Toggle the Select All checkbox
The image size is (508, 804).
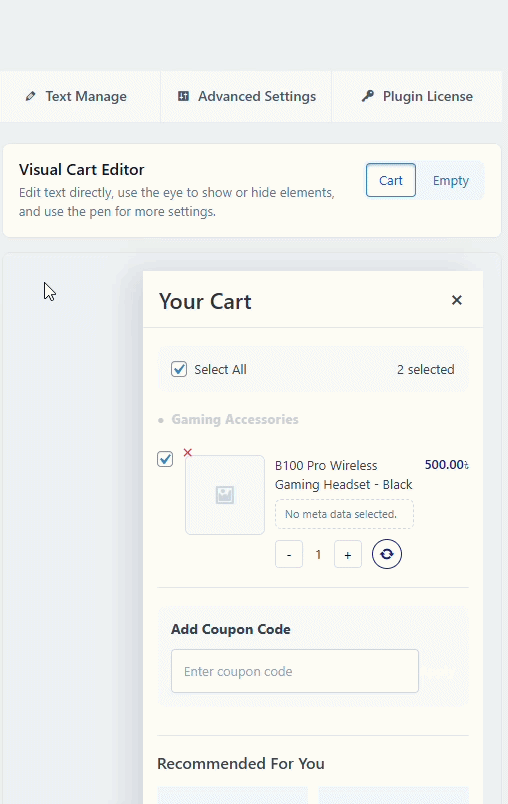179,369
